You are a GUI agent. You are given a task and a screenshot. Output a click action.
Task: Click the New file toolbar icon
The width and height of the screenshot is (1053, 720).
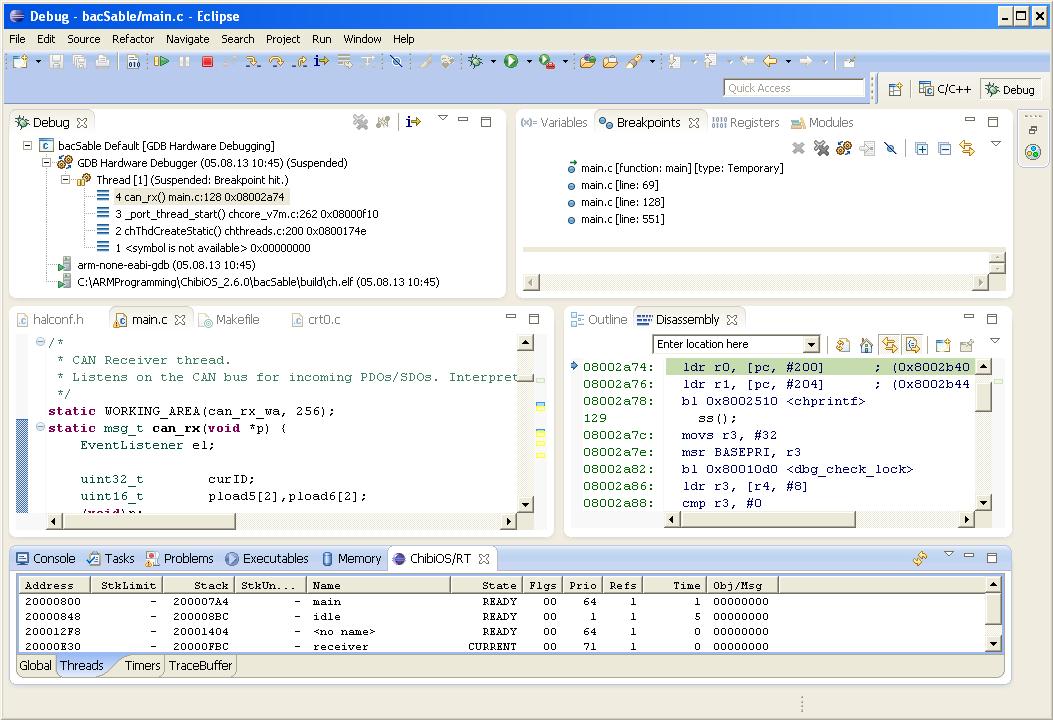click(x=21, y=62)
